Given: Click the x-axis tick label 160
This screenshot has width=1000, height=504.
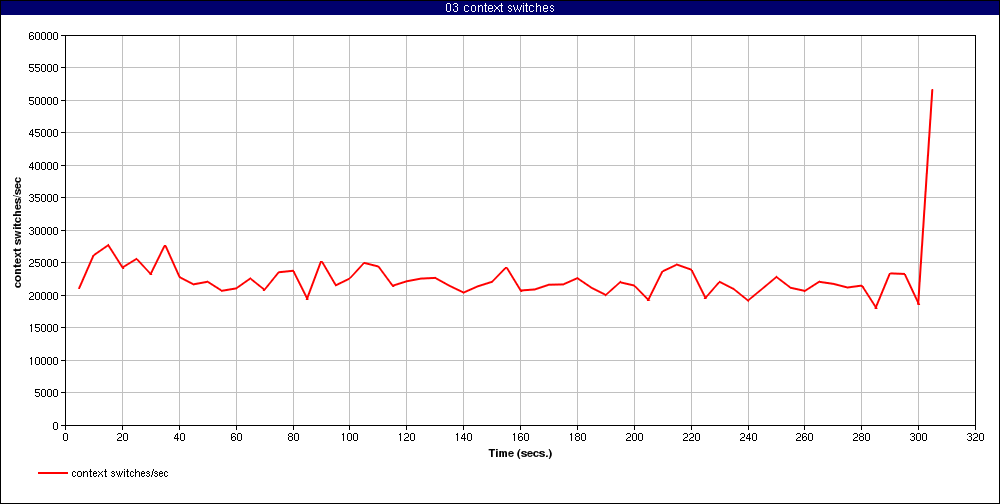Looking at the screenshot, I should [x=520, y=438].
